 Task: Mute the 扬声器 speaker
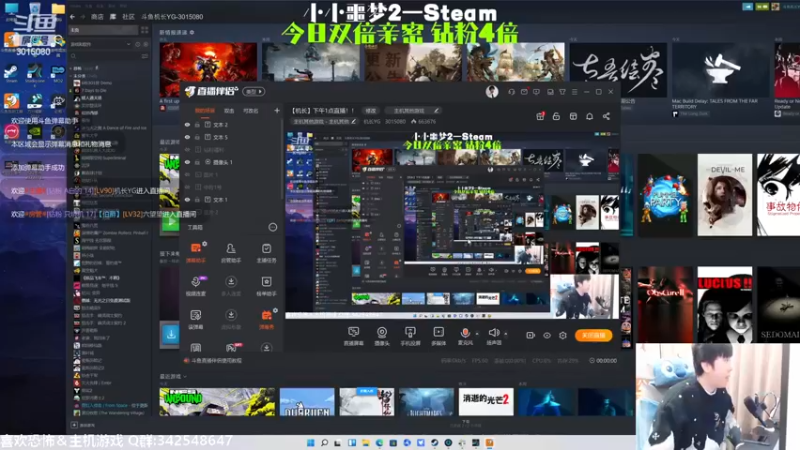(493, 333)
